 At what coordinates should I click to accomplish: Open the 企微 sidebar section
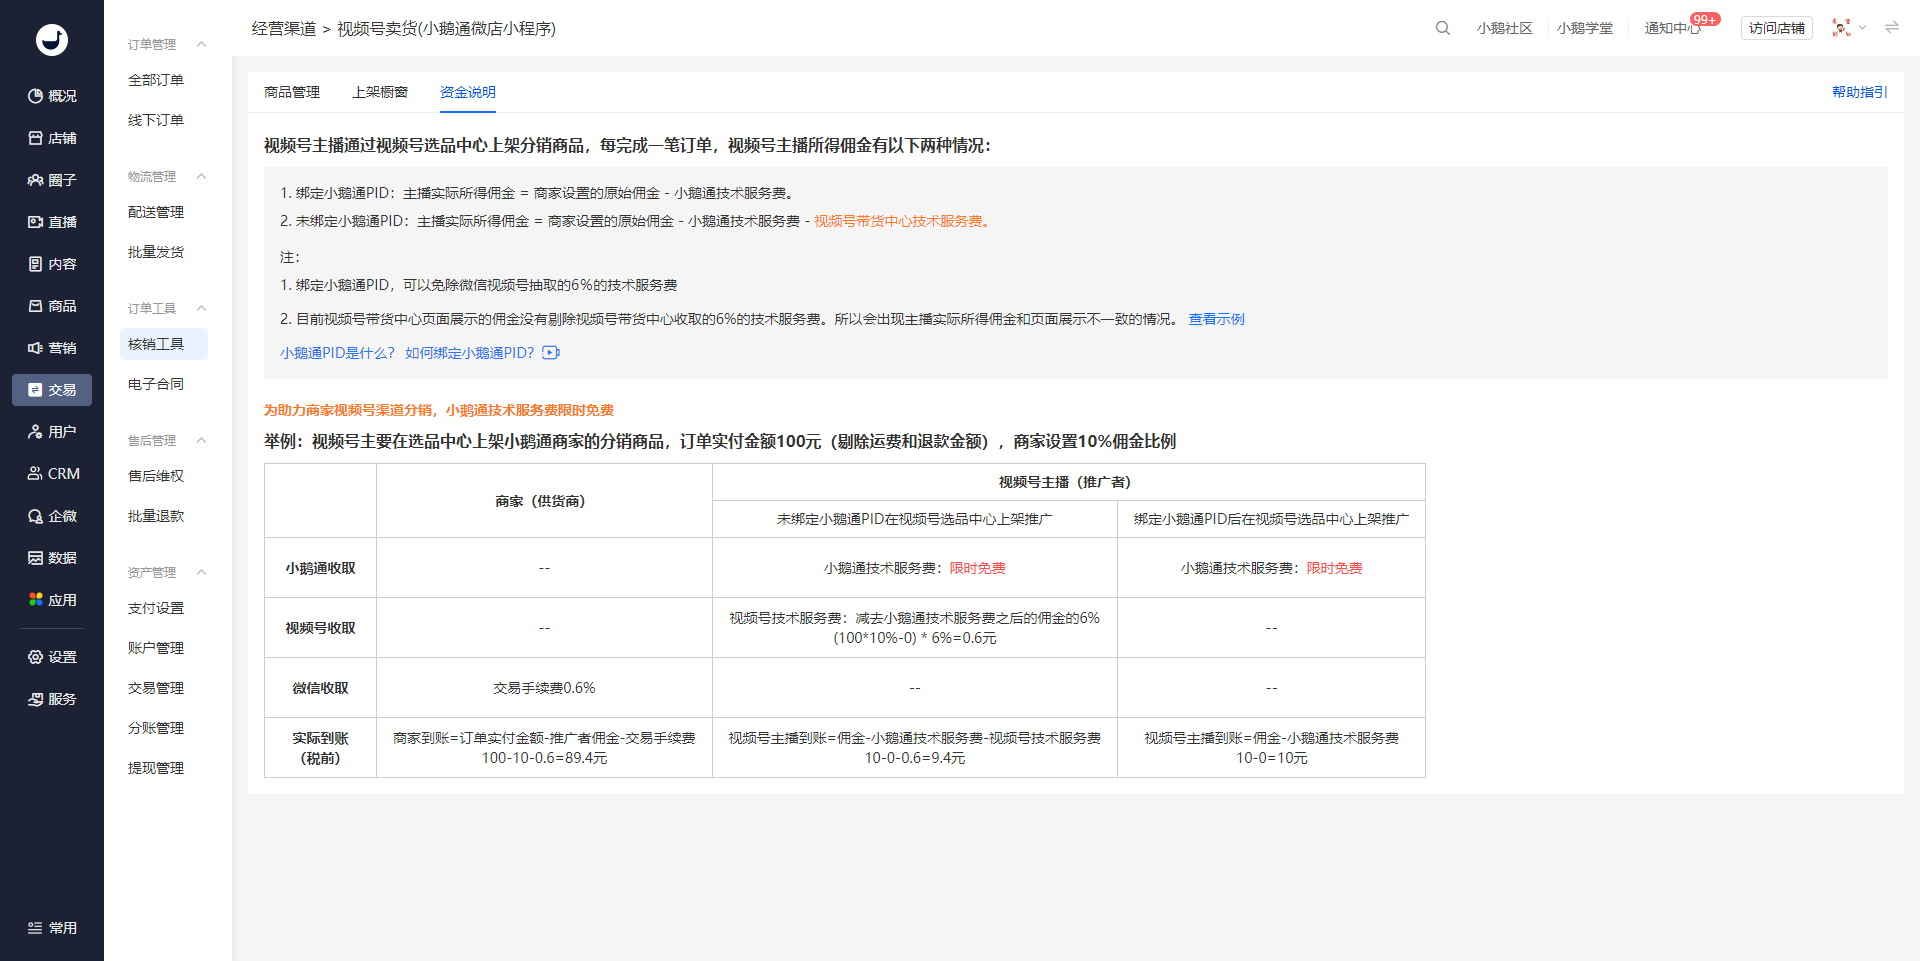click(x=52, y=516)
